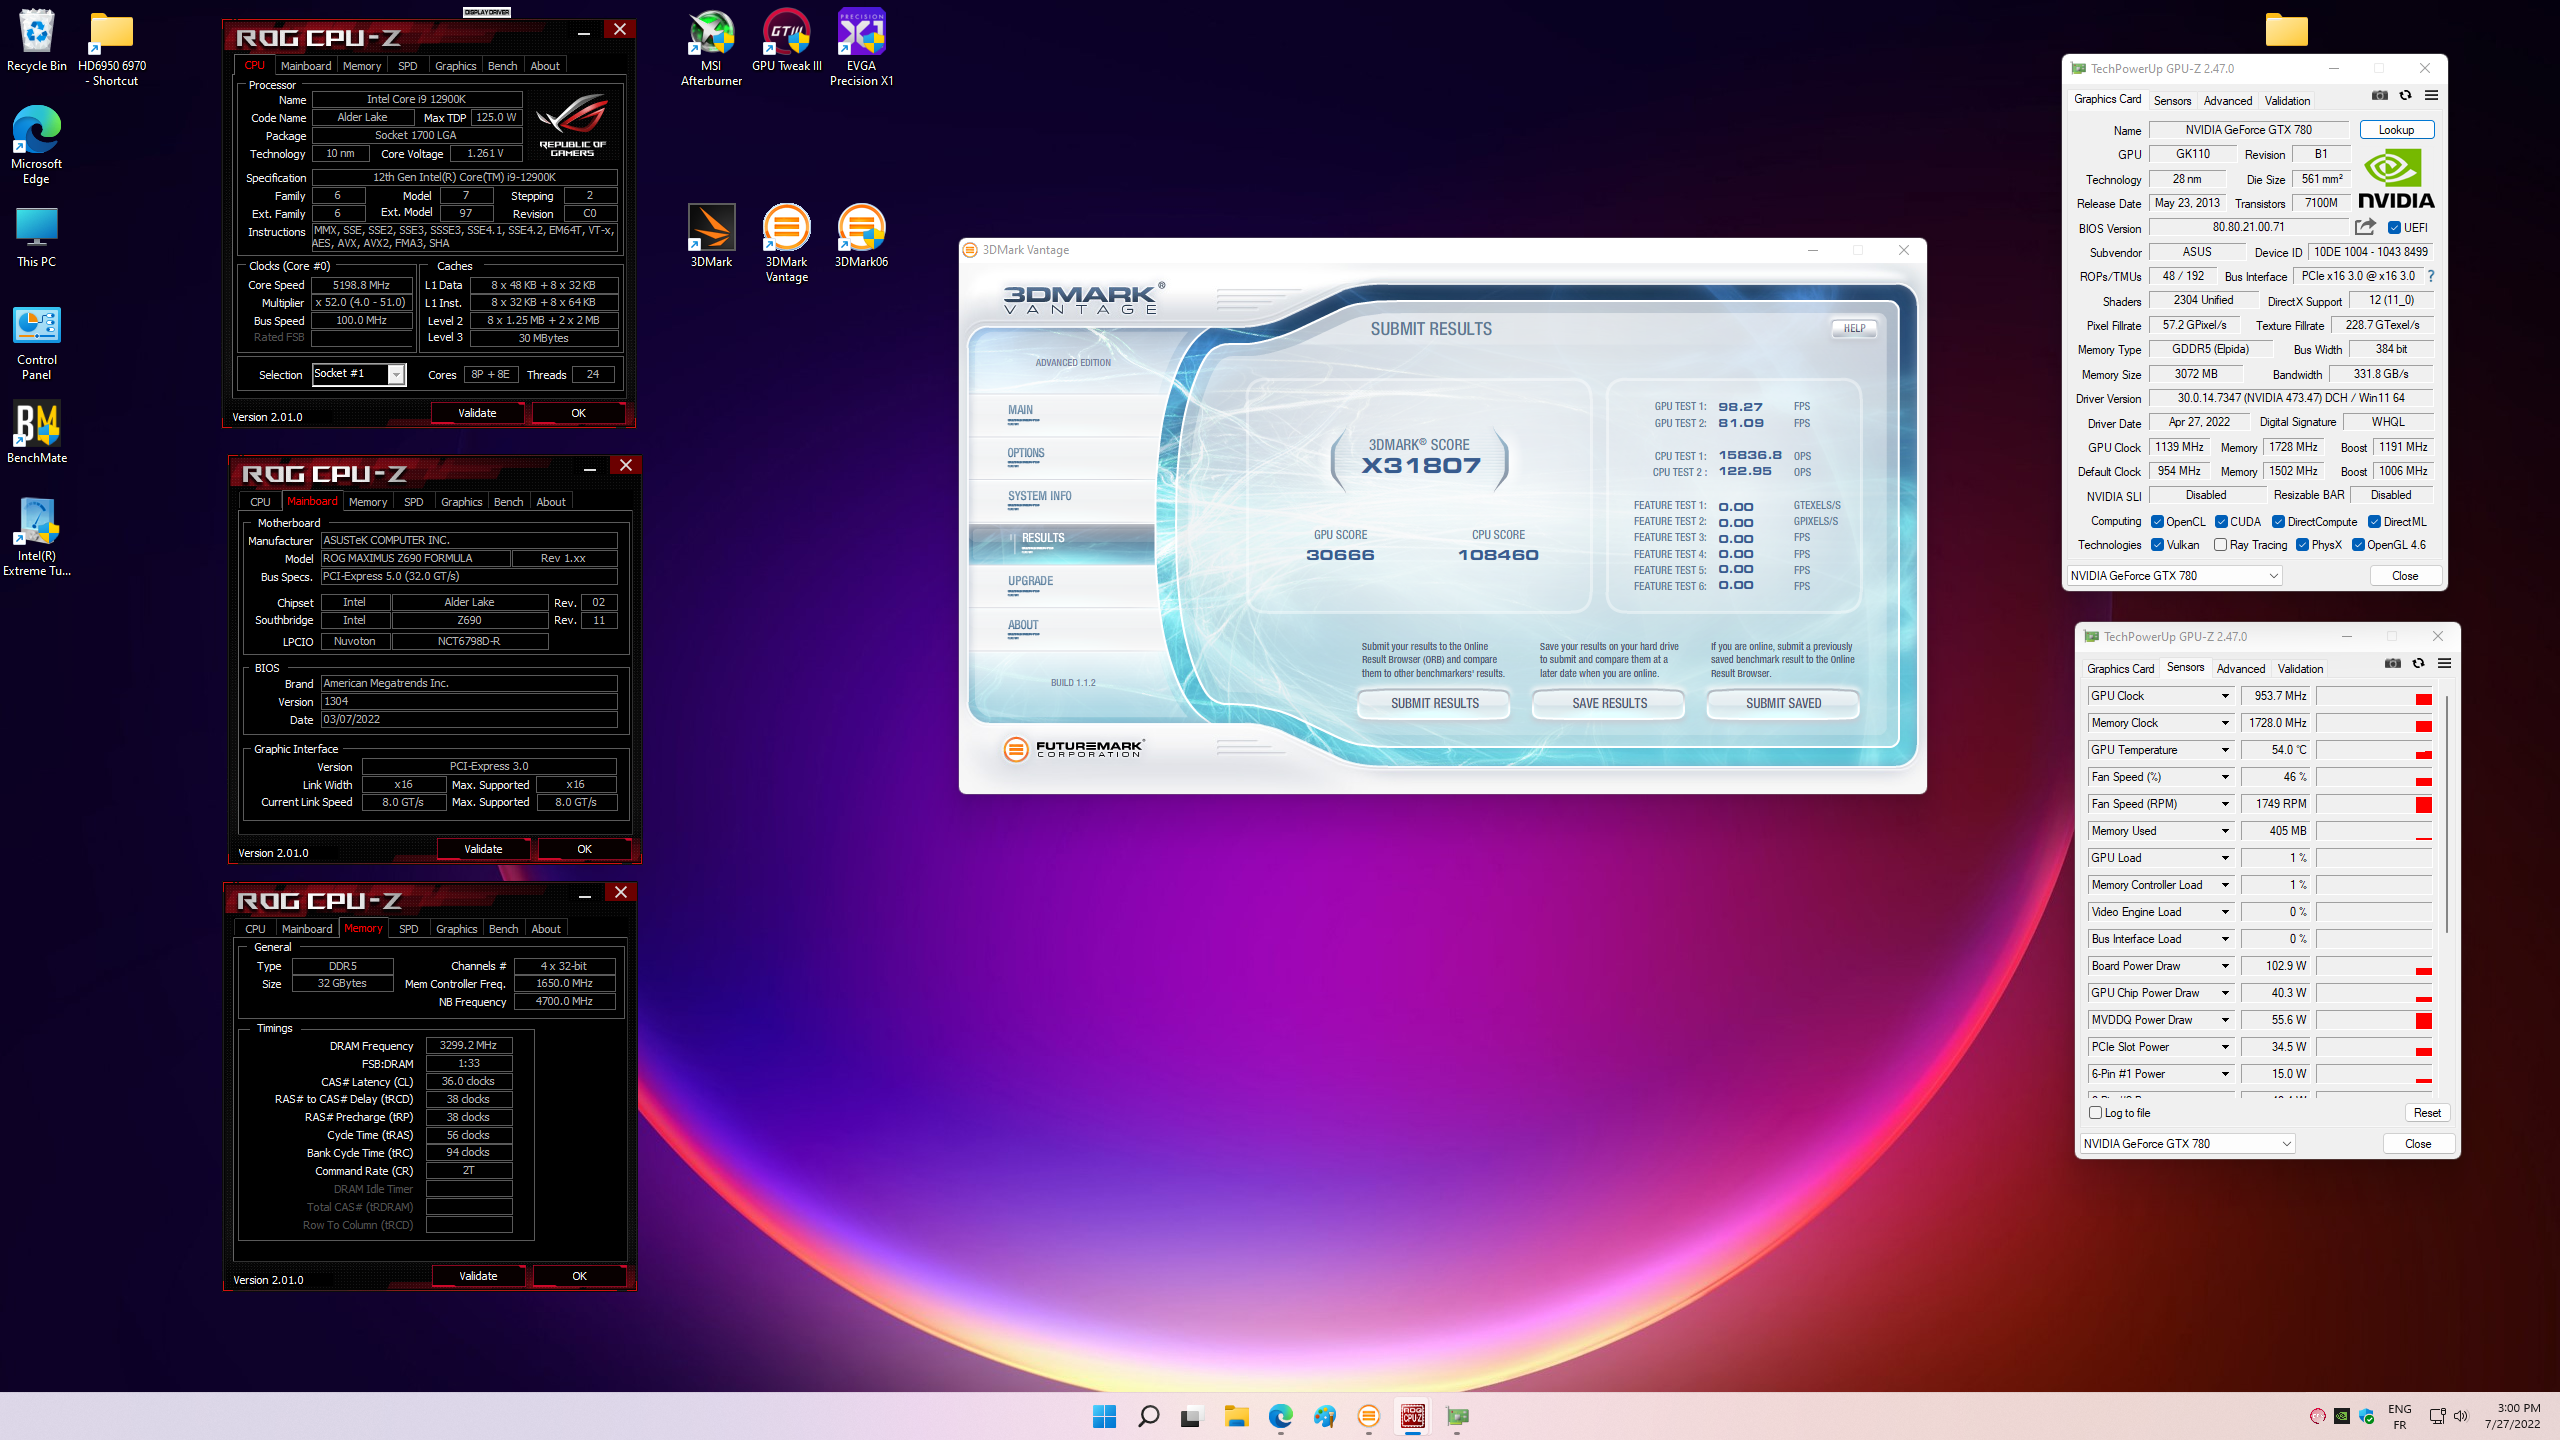Click SUBMIT RESULTS button in 3DMark Vantage
The height and width of the screenshot is (1440, 2560).
[x=1434, y=703]
